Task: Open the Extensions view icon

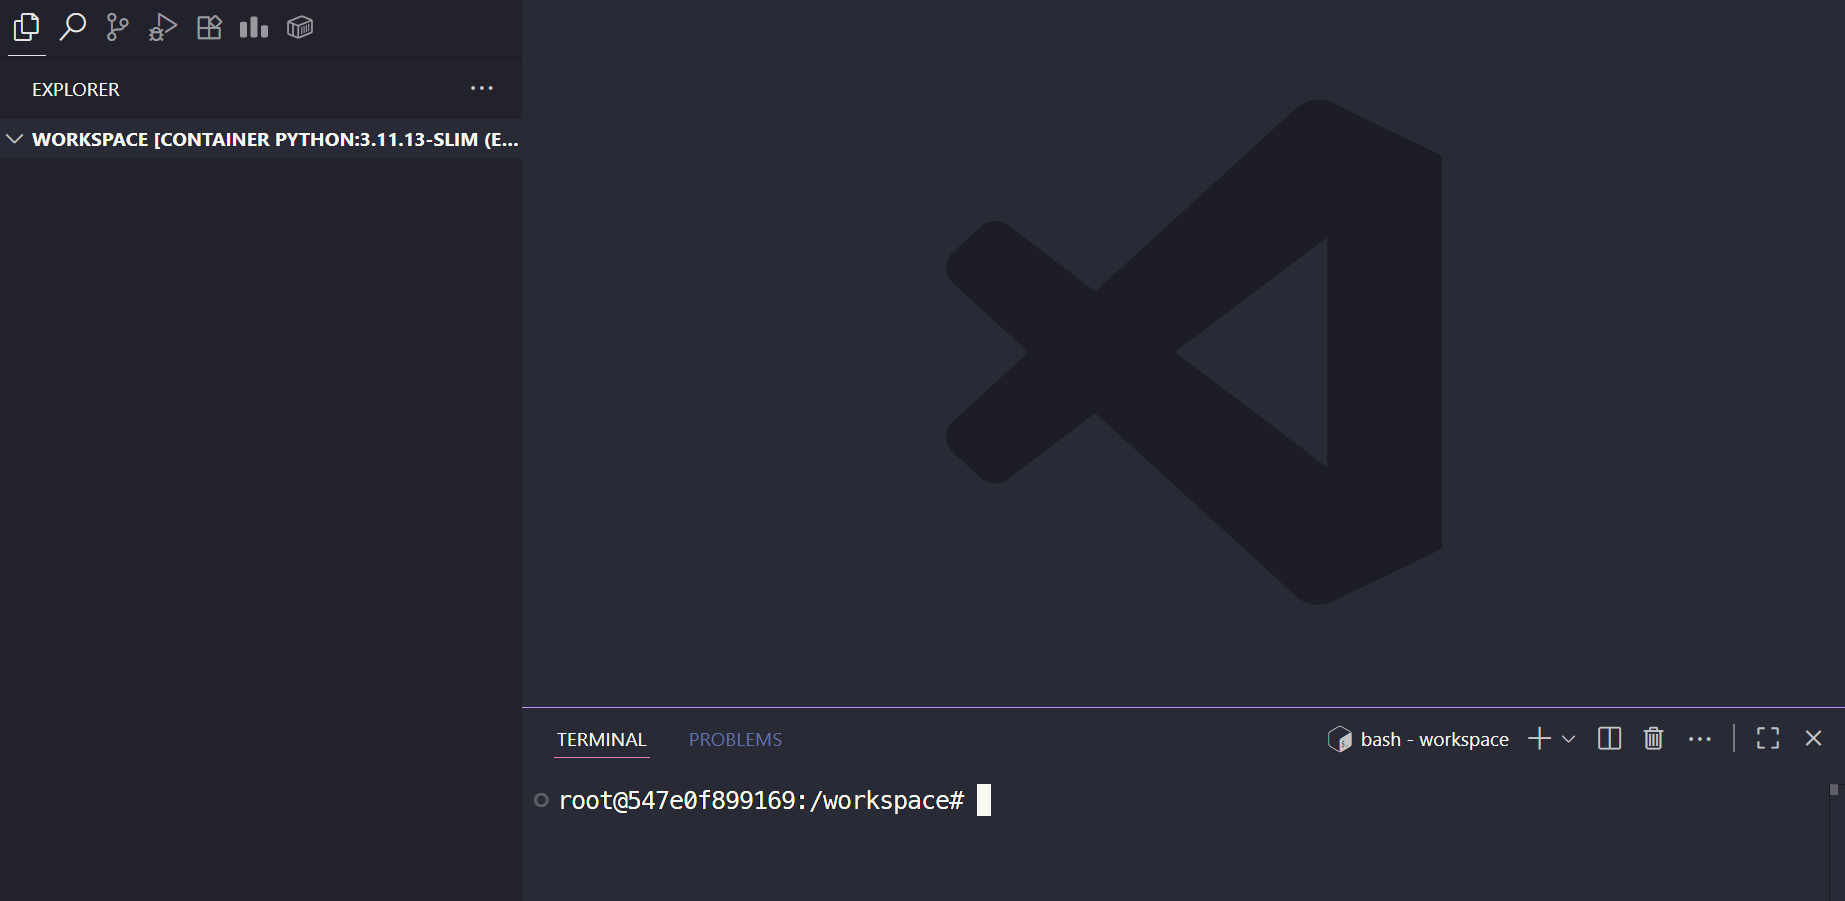Action: (x=209, y=27)
